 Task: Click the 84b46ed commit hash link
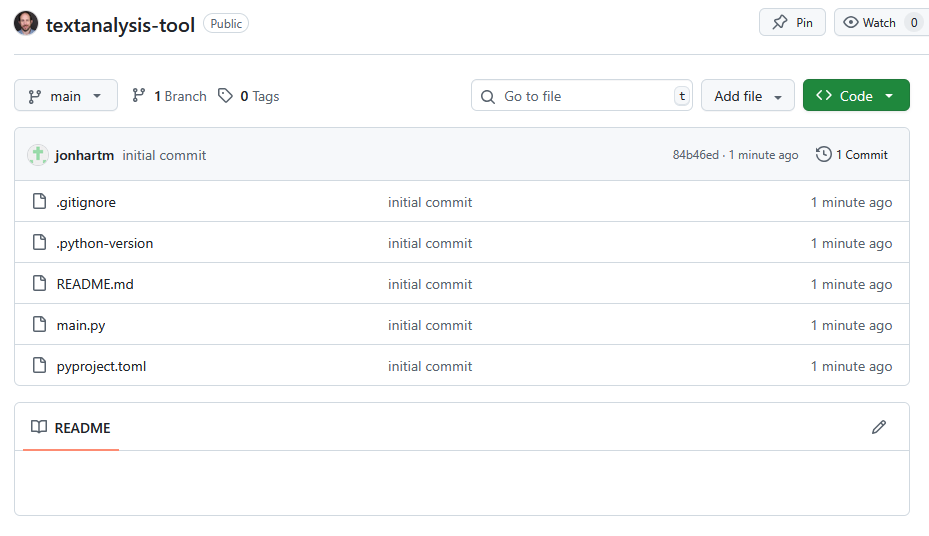click(x=695, y=155)
